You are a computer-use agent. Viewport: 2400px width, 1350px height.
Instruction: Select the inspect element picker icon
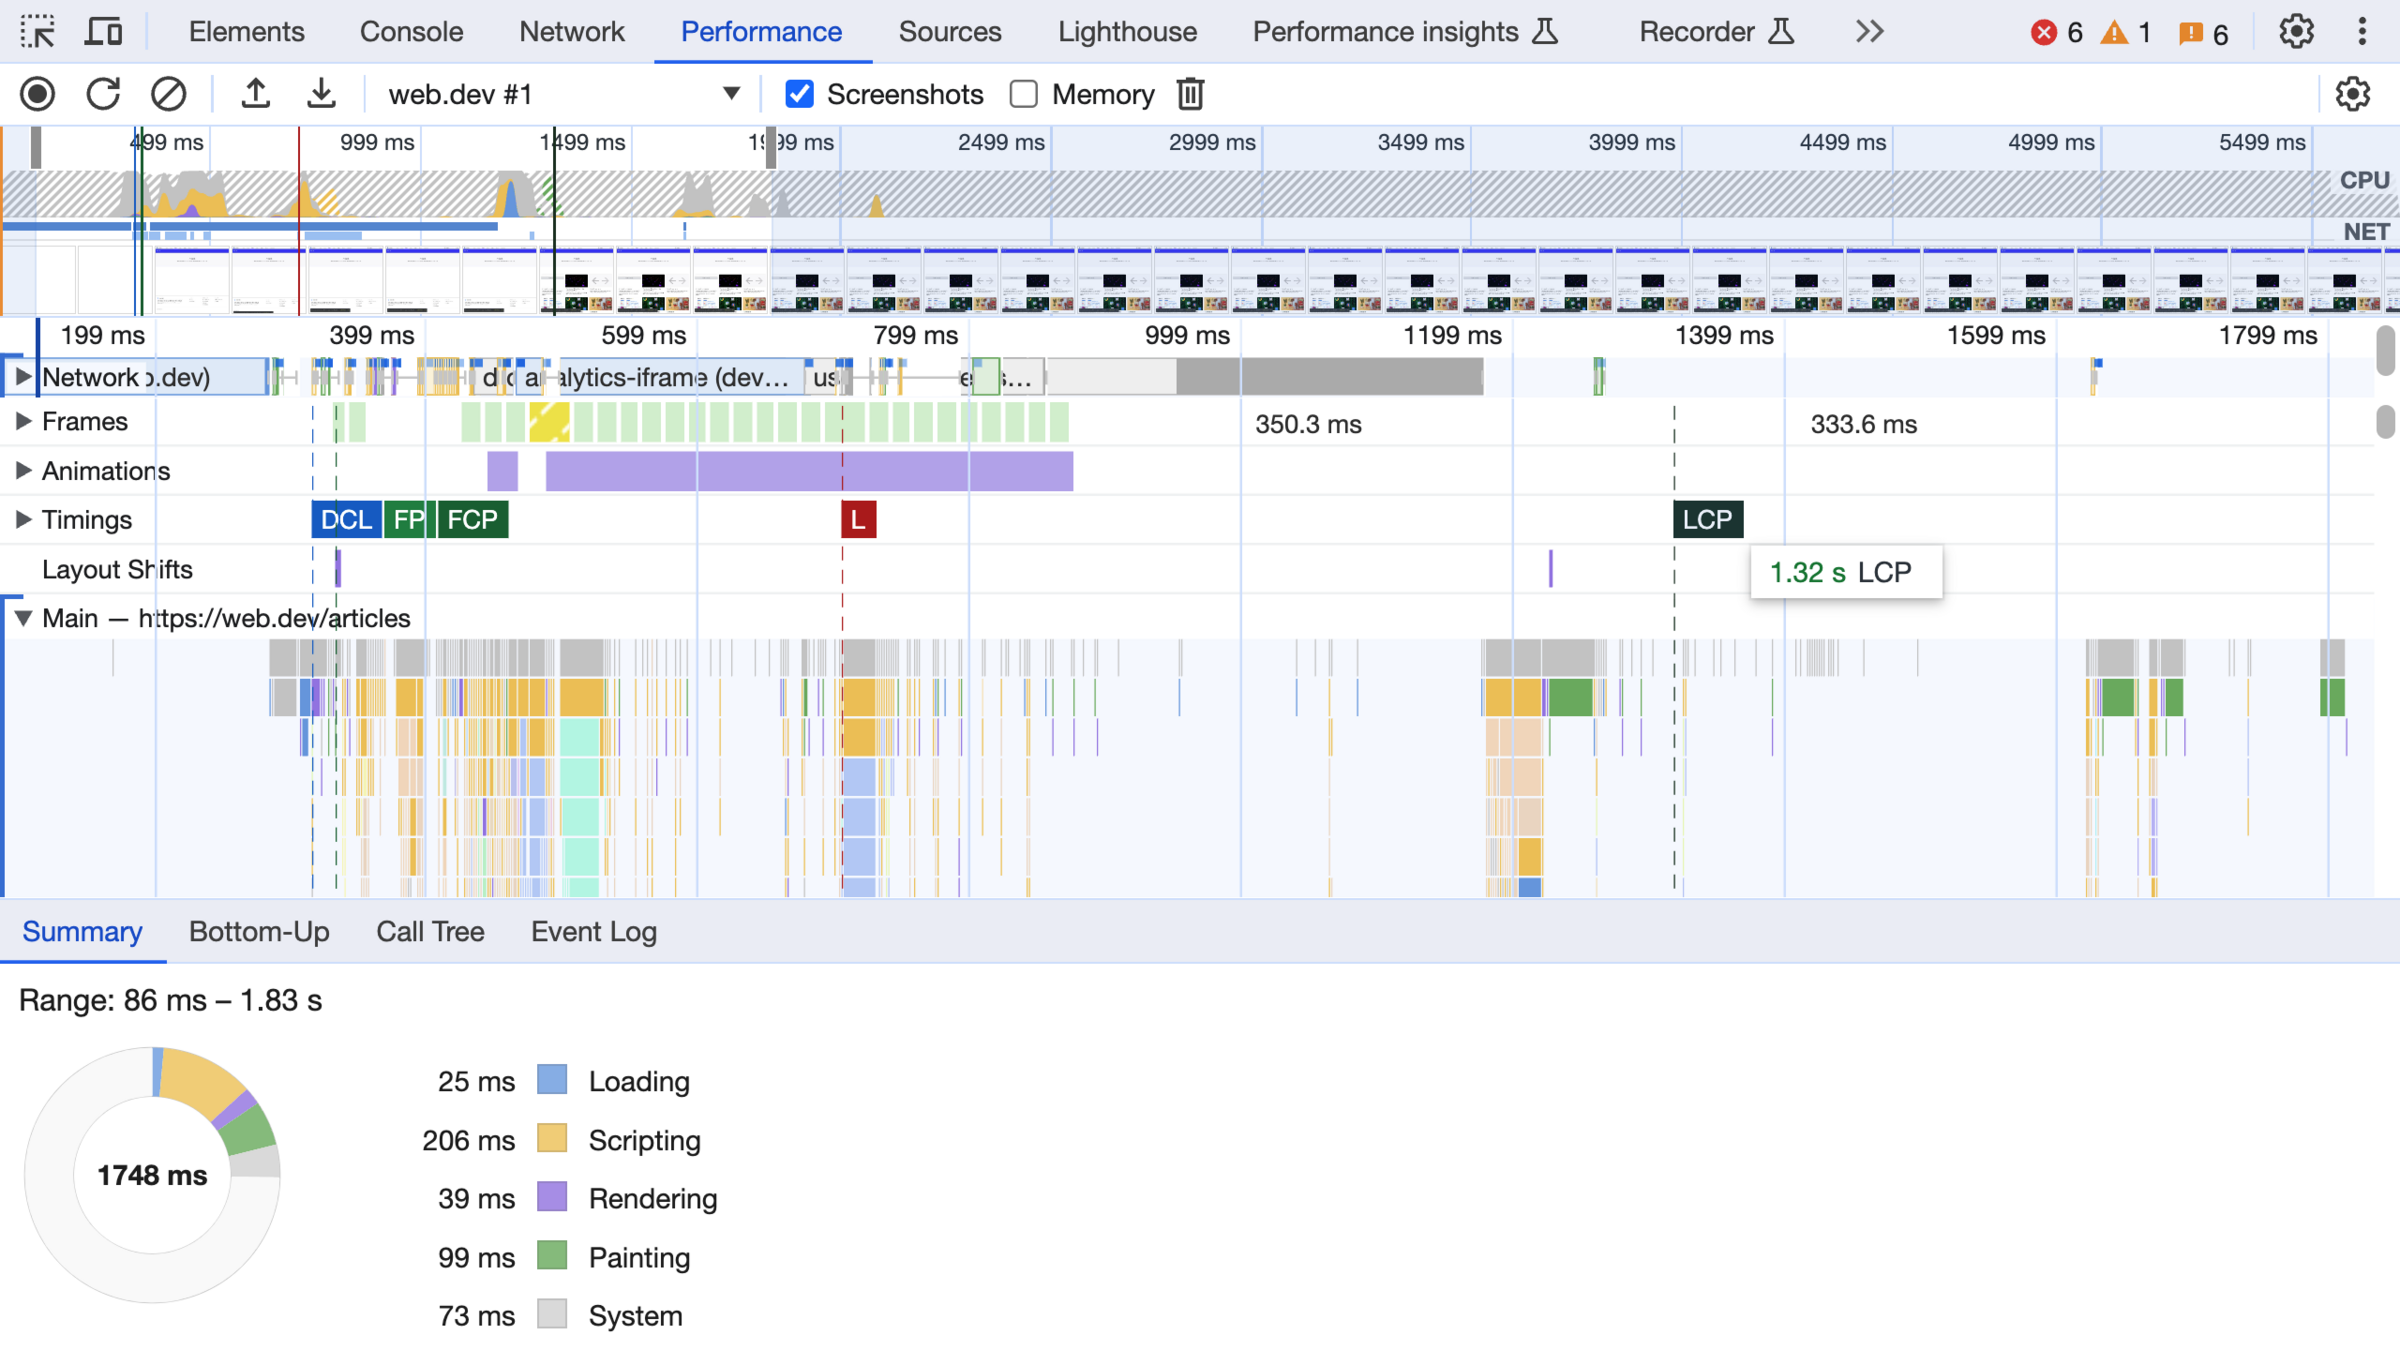tap(38, 32)
